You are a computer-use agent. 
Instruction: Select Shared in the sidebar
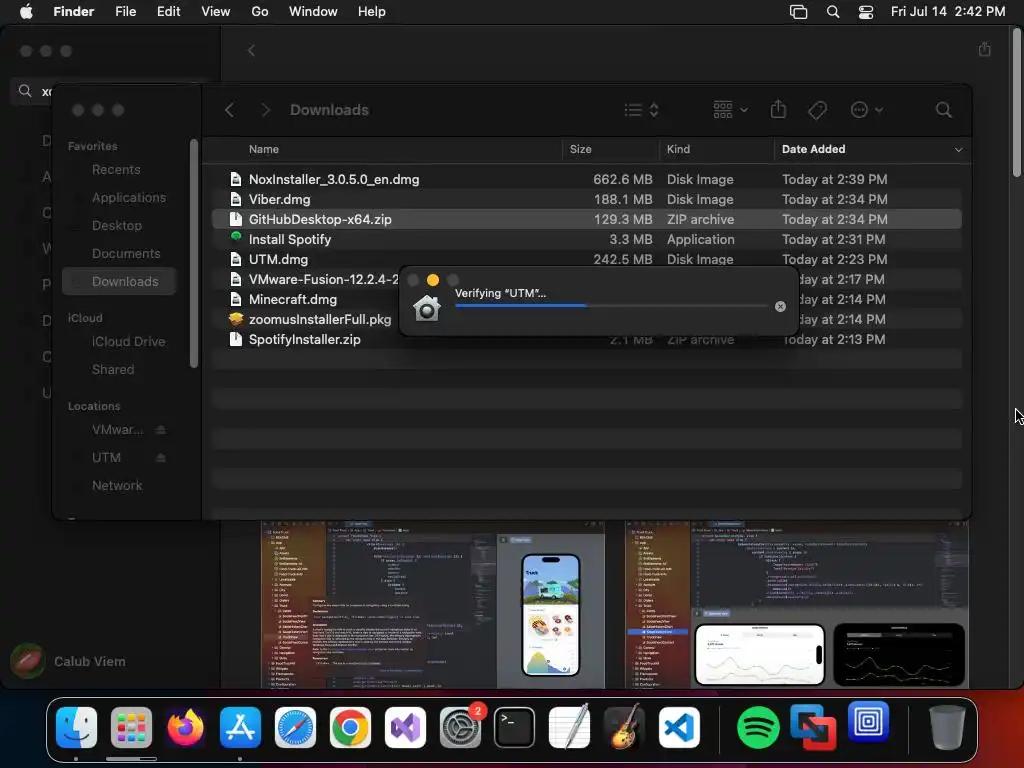click(x=118, y=370)
